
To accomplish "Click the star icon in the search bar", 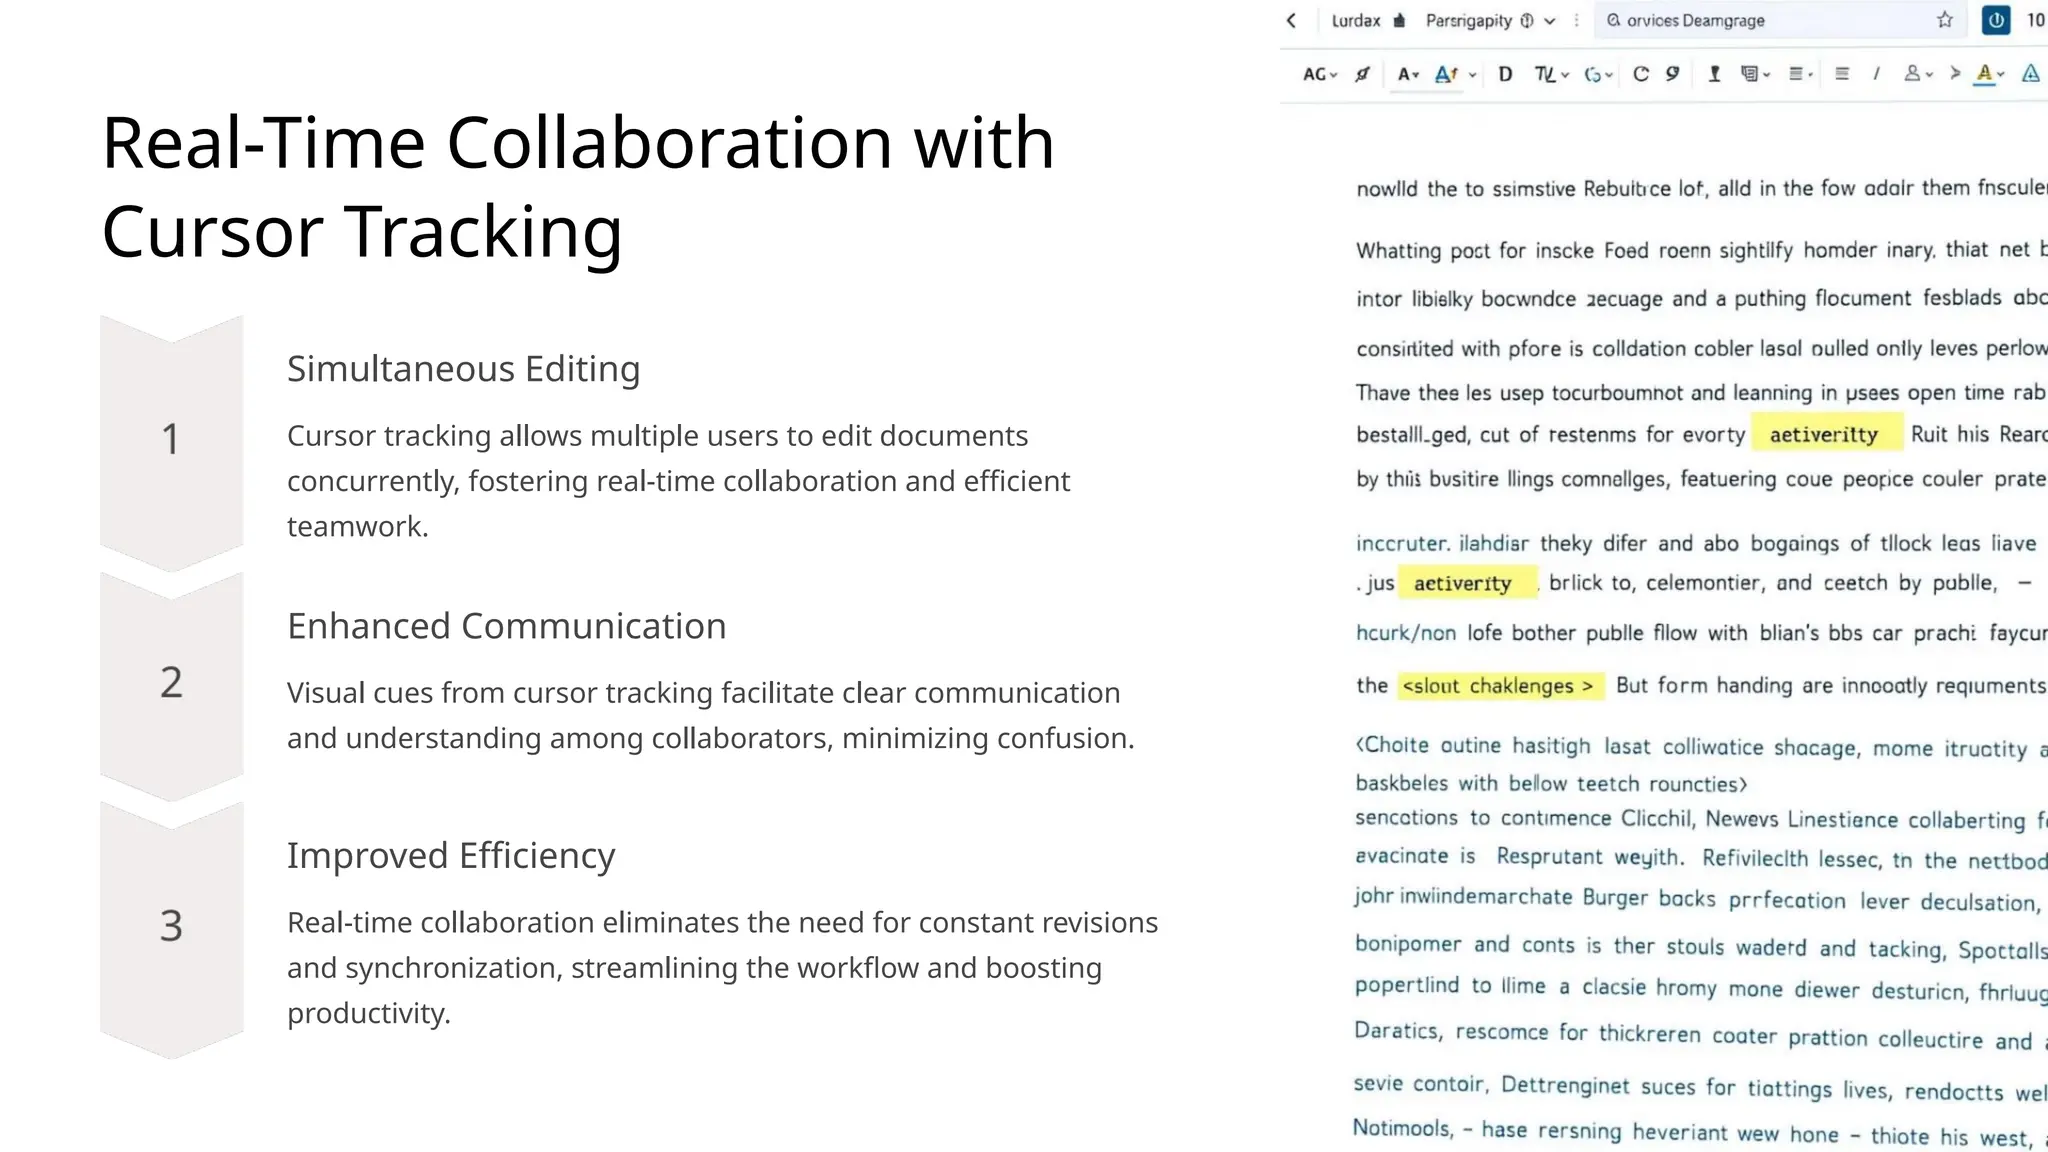I will pyautogui.click(x=1944, y=20).
